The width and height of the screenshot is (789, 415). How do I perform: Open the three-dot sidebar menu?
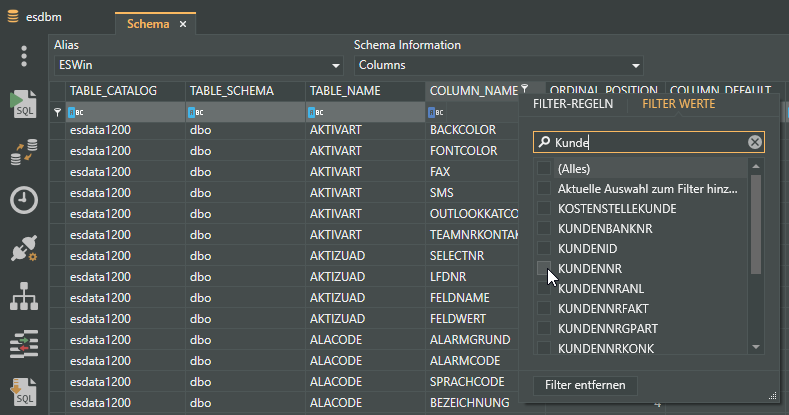pyautogui.click(x=24, y=56)
